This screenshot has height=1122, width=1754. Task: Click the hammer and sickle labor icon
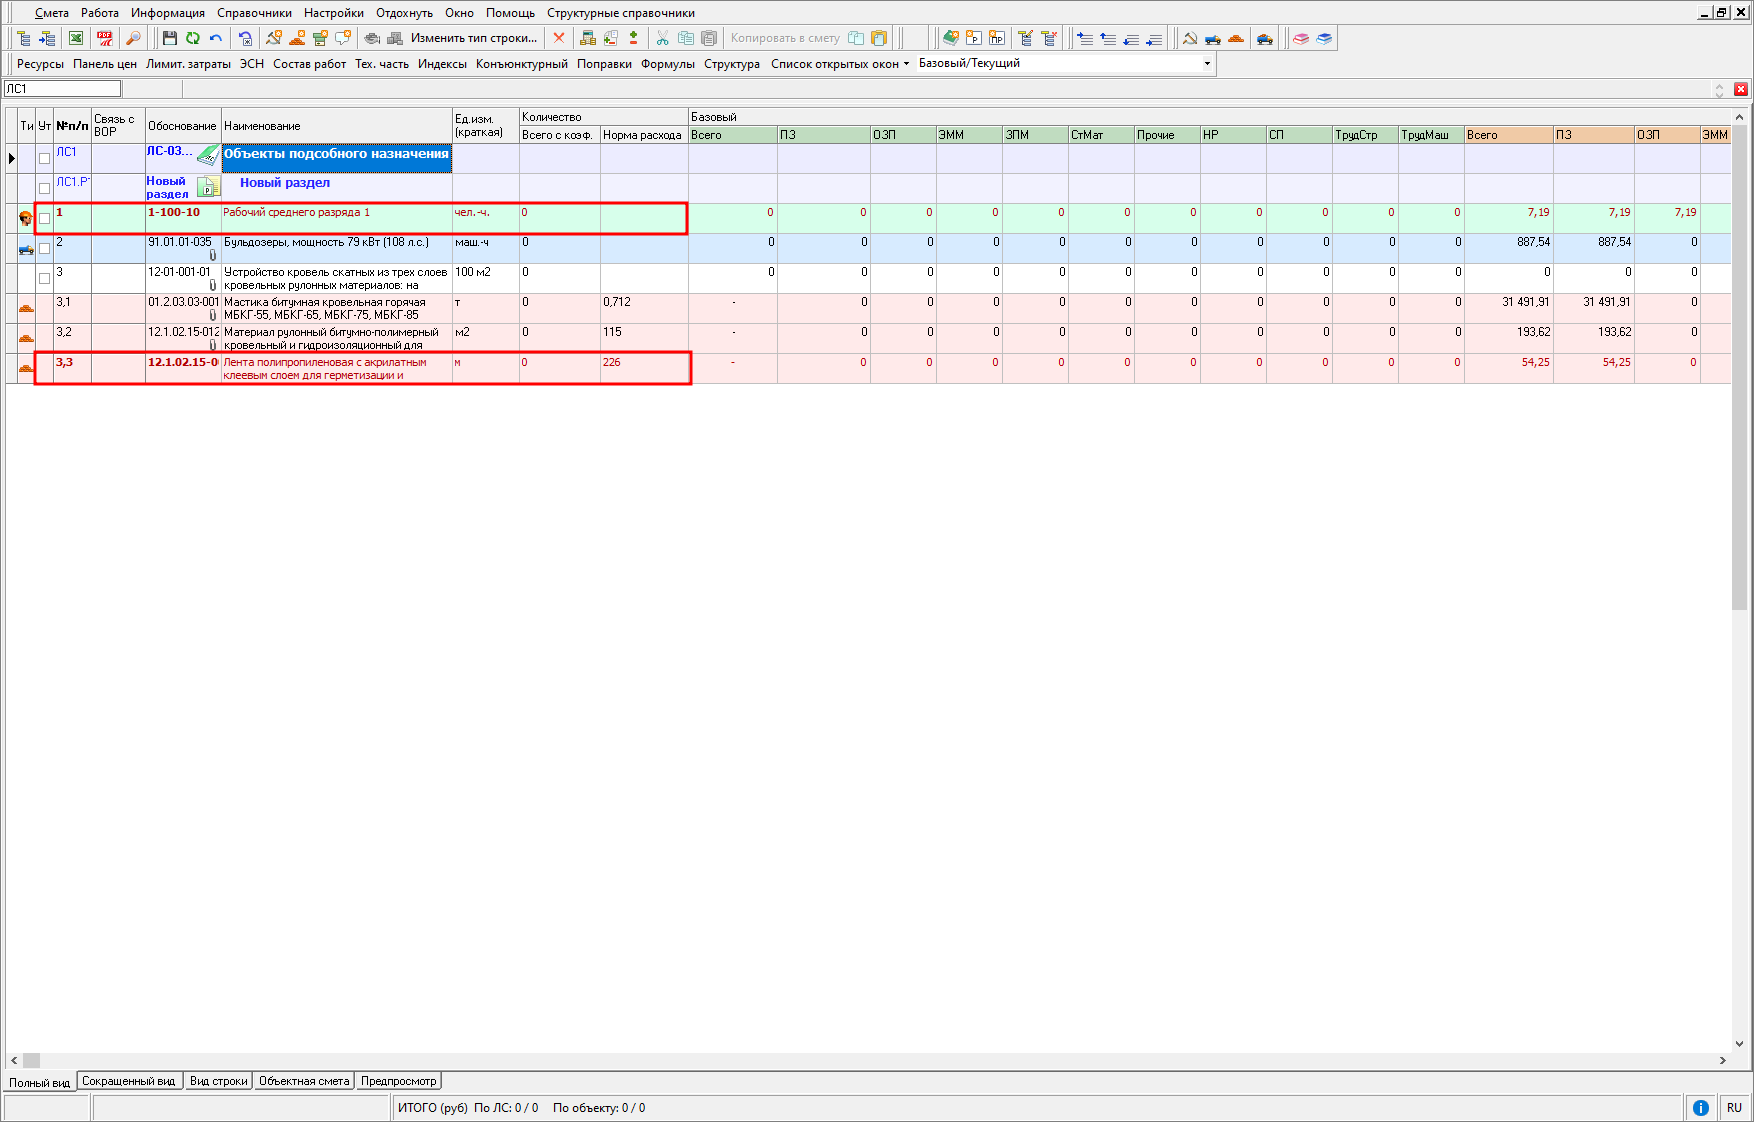point(1190,38)
